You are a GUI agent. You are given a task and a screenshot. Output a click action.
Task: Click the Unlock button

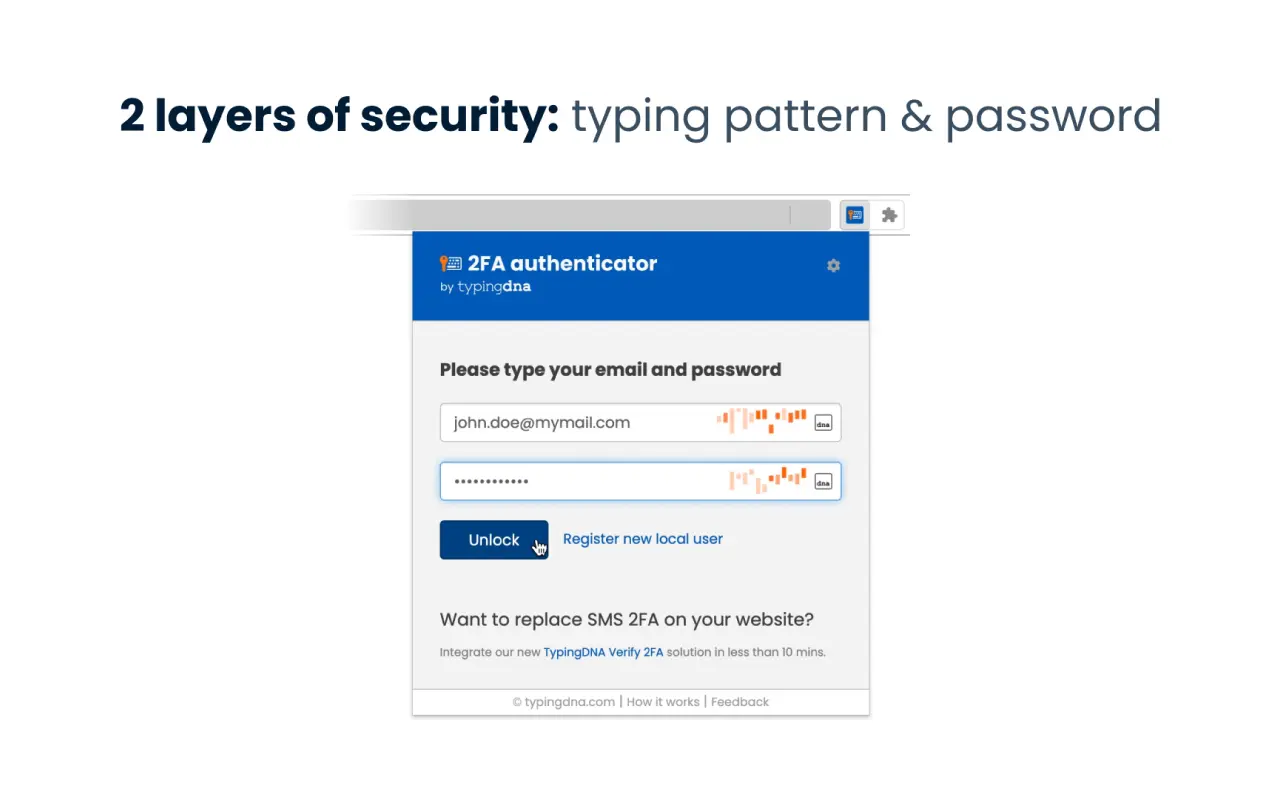tap(494, 540)
